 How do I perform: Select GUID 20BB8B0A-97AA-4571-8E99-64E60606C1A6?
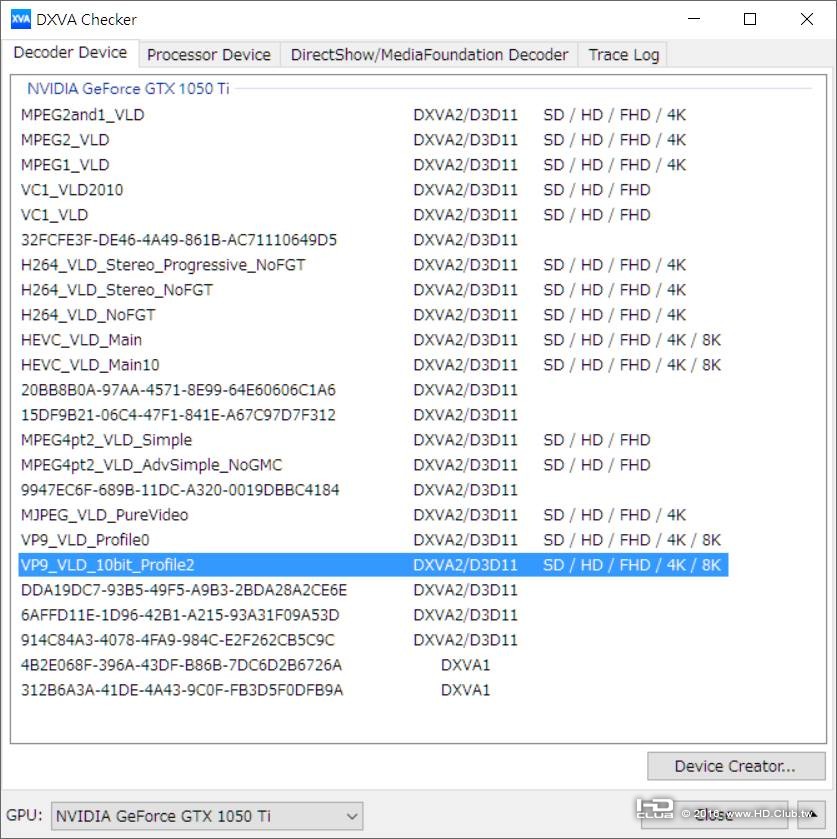pos(373,390)
